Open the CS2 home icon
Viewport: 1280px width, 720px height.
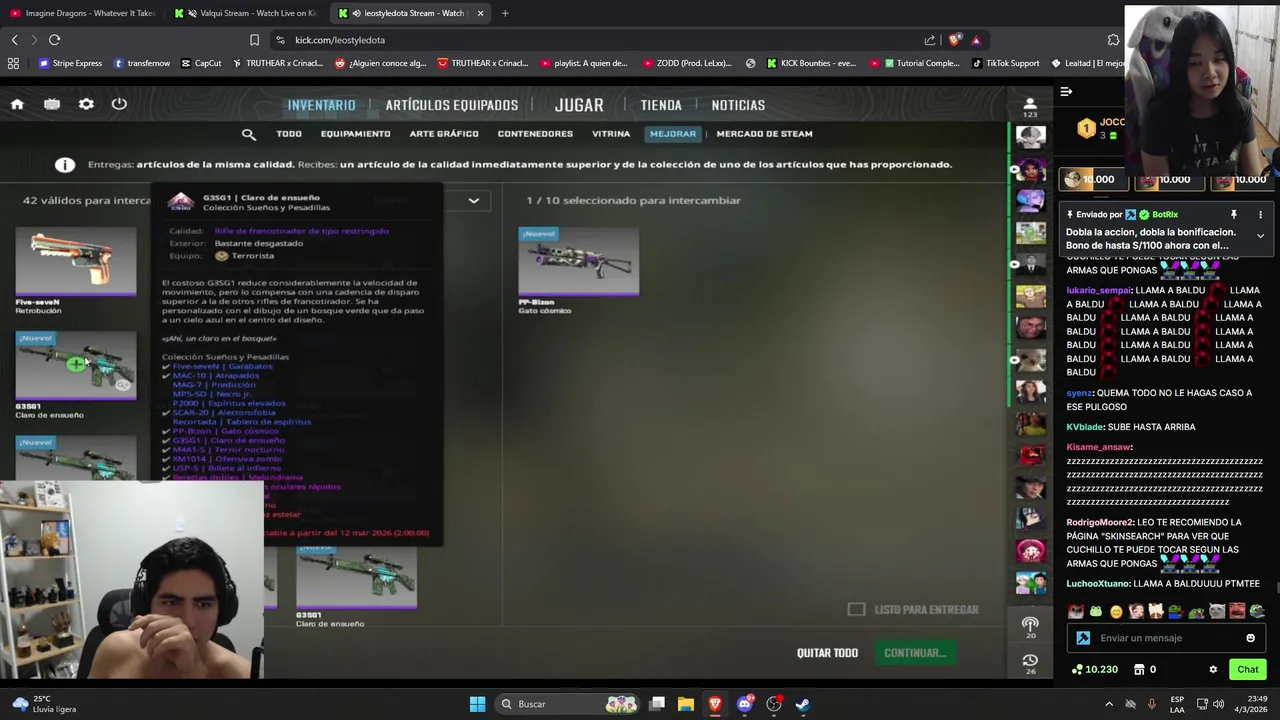click(x=17, y=104)
